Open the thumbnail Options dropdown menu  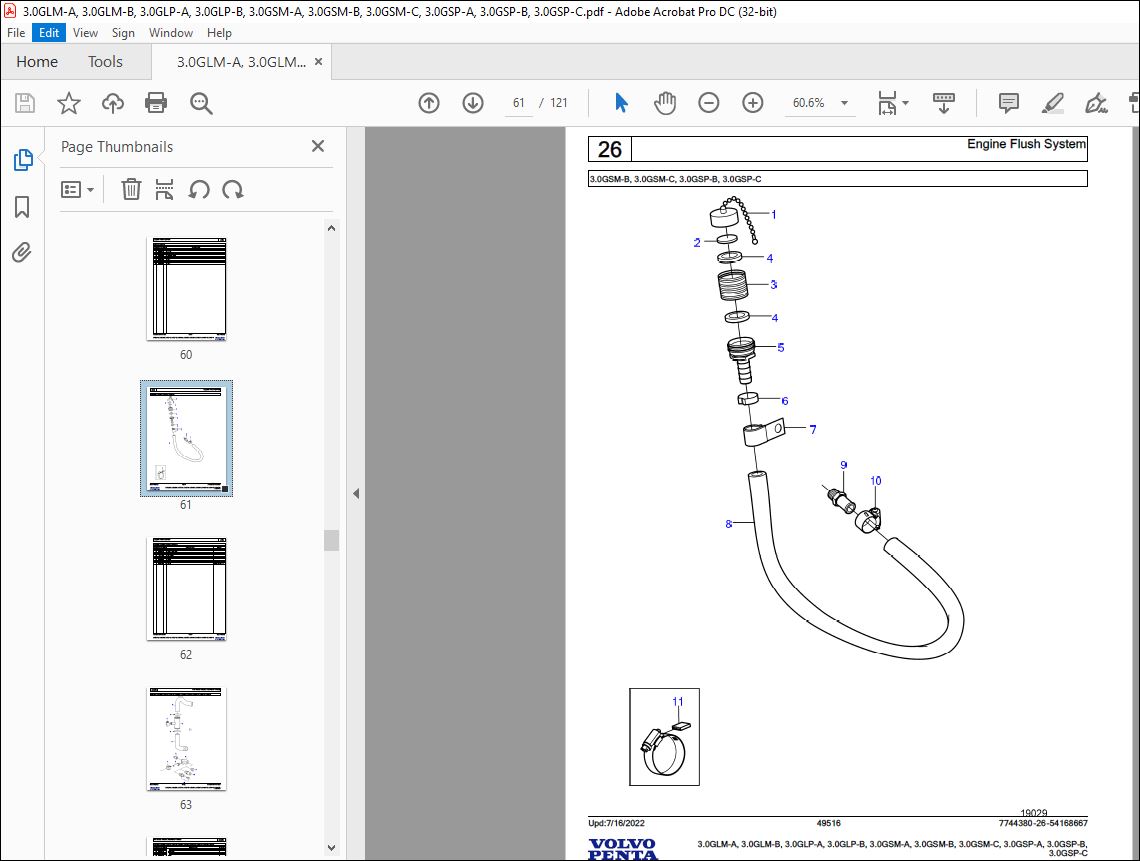78,190
